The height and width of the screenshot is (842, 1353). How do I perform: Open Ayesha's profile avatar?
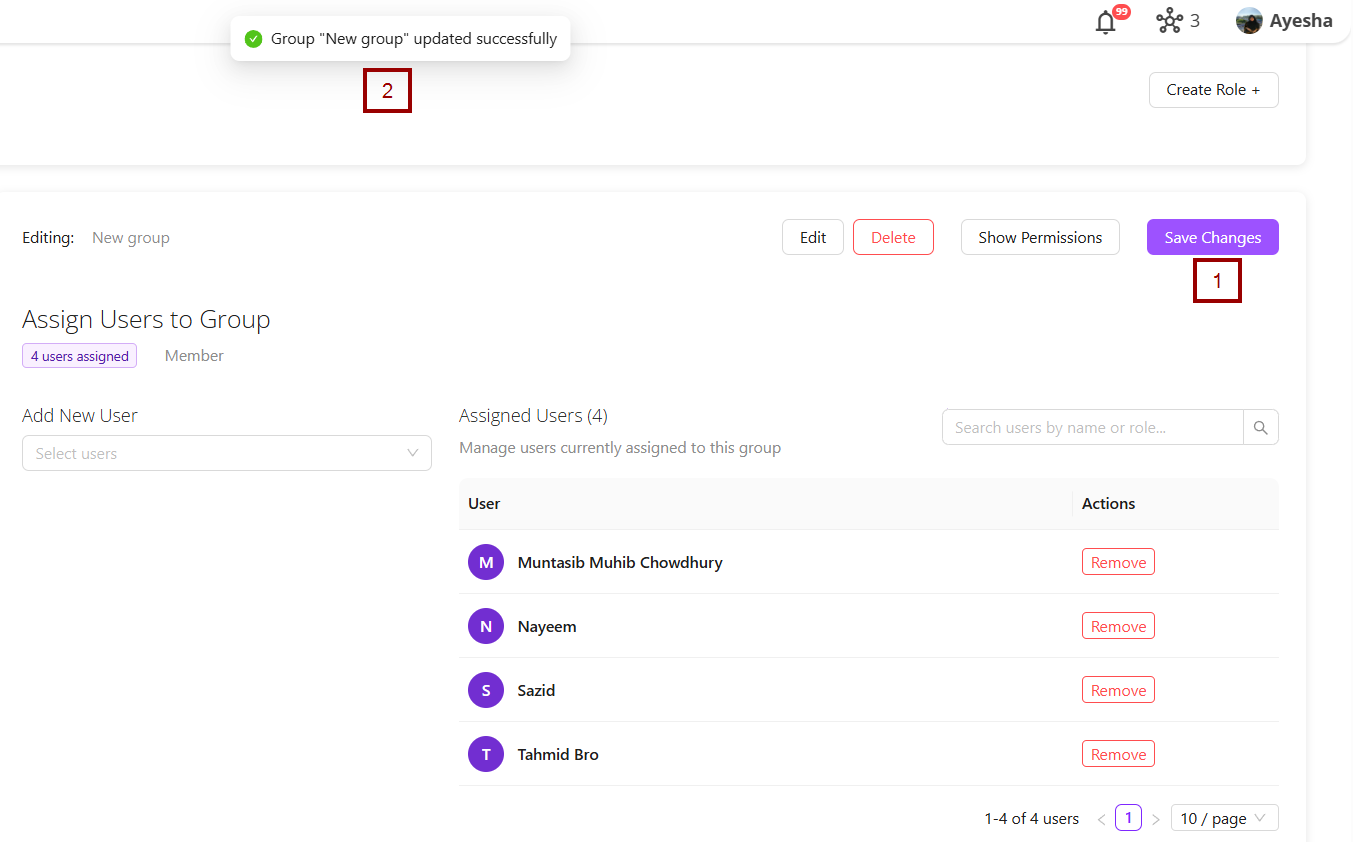pyautogui.click(x=1249, y=21)
